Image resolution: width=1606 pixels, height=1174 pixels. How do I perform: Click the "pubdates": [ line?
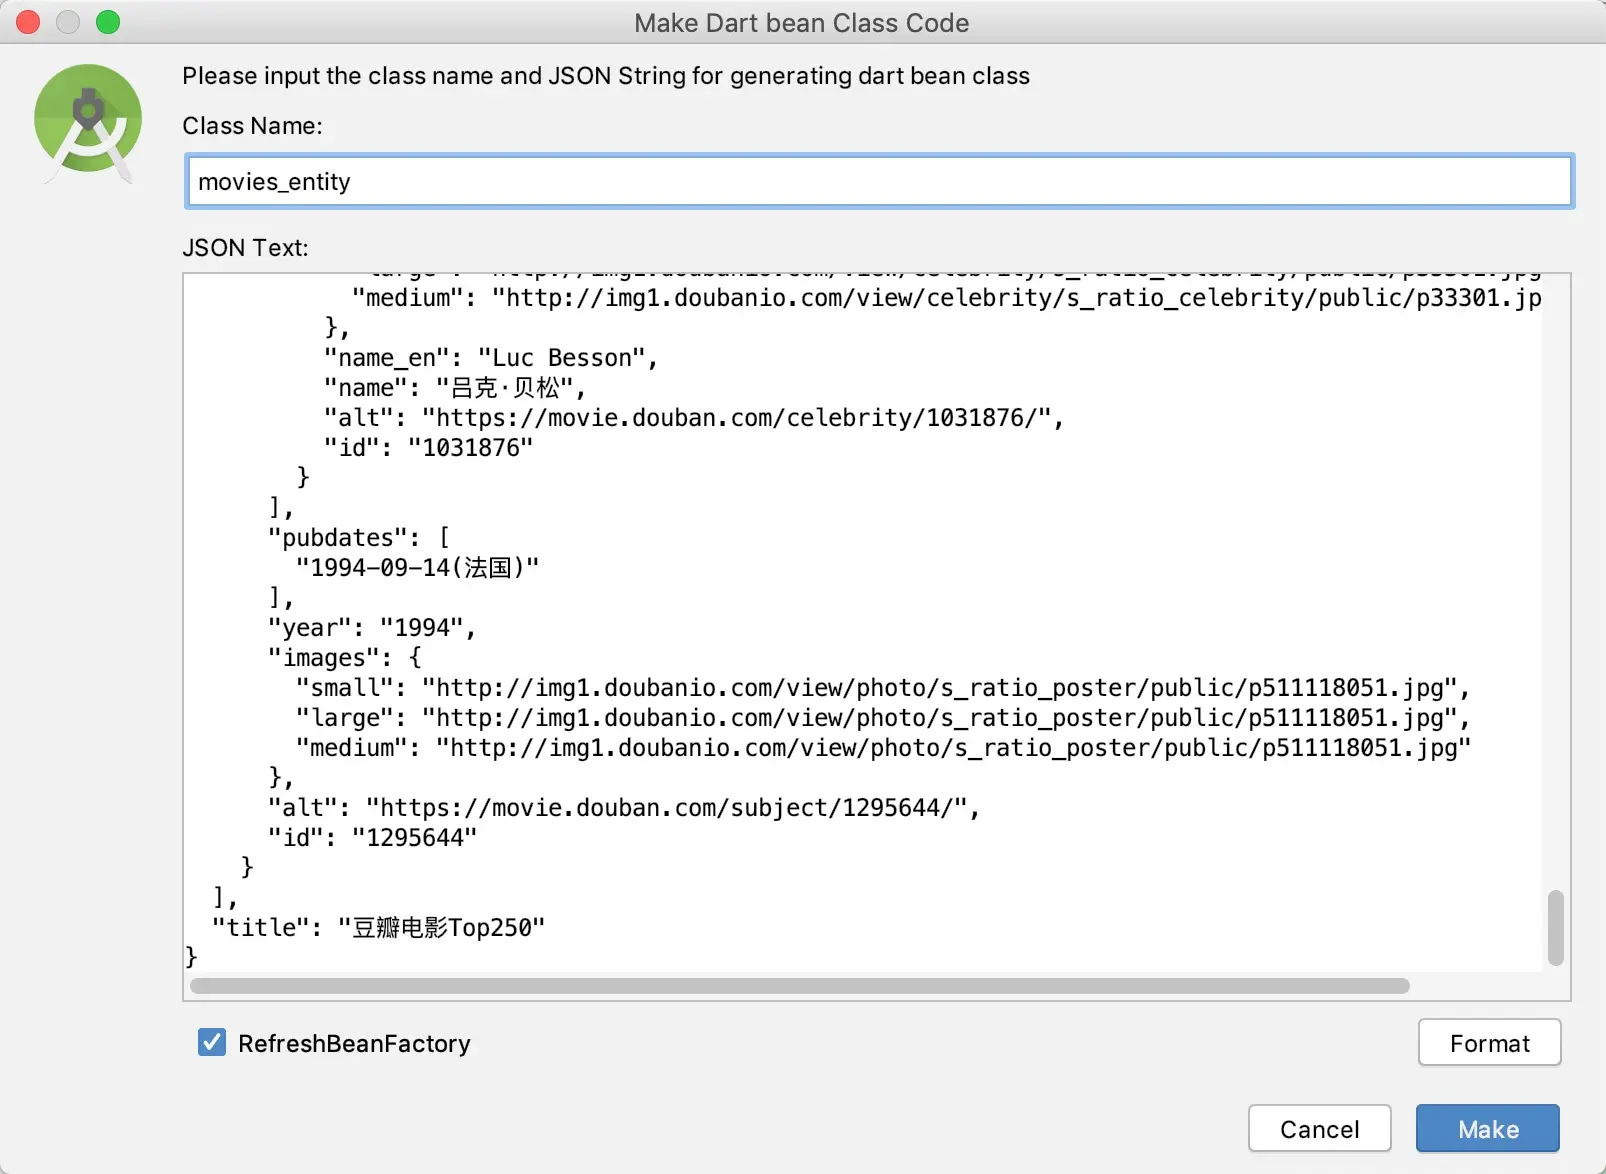(358, 538)
